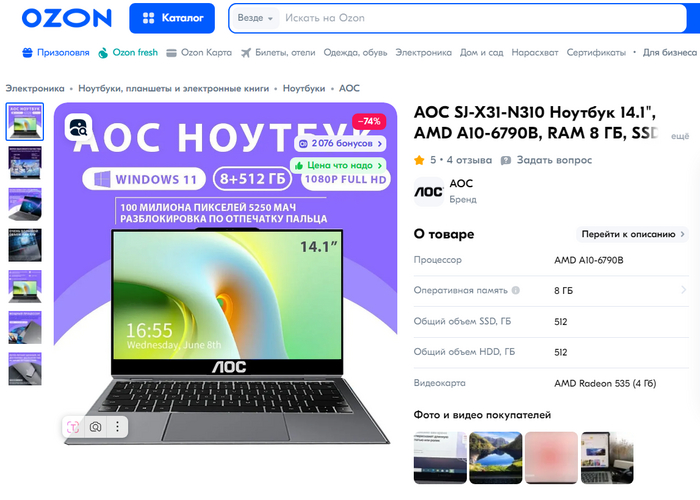This screenshot has height=500, width=700.
Task: Click Электроника in the breadcrumb
Action: point(35,88)
